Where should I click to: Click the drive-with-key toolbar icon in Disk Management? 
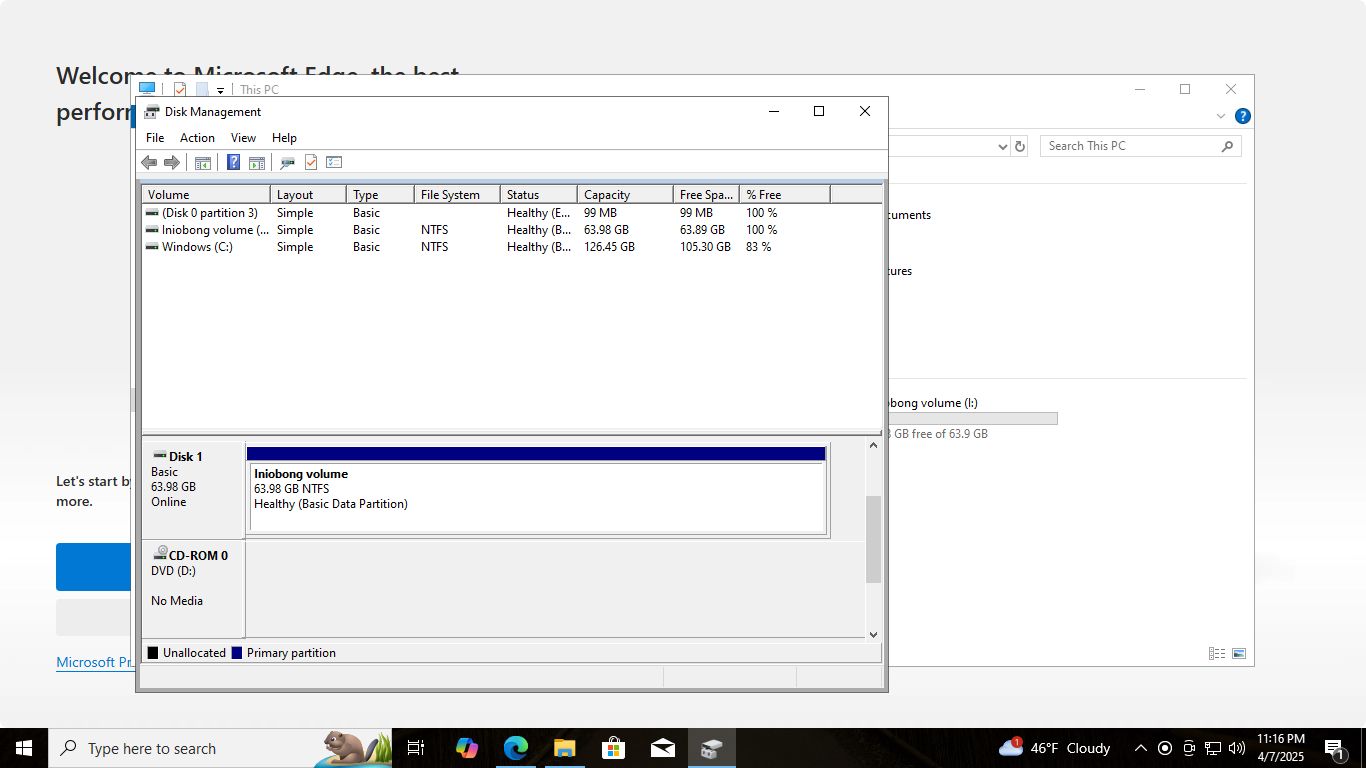click(x=288, y=162)
